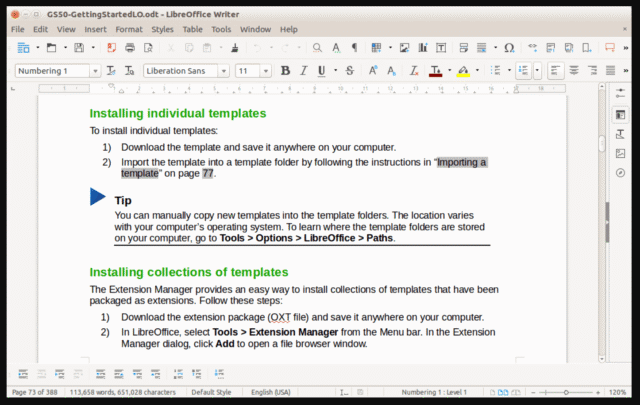Toggle Center alignment
This screenshot has width=640, height=405.
(x=574, y=71)
